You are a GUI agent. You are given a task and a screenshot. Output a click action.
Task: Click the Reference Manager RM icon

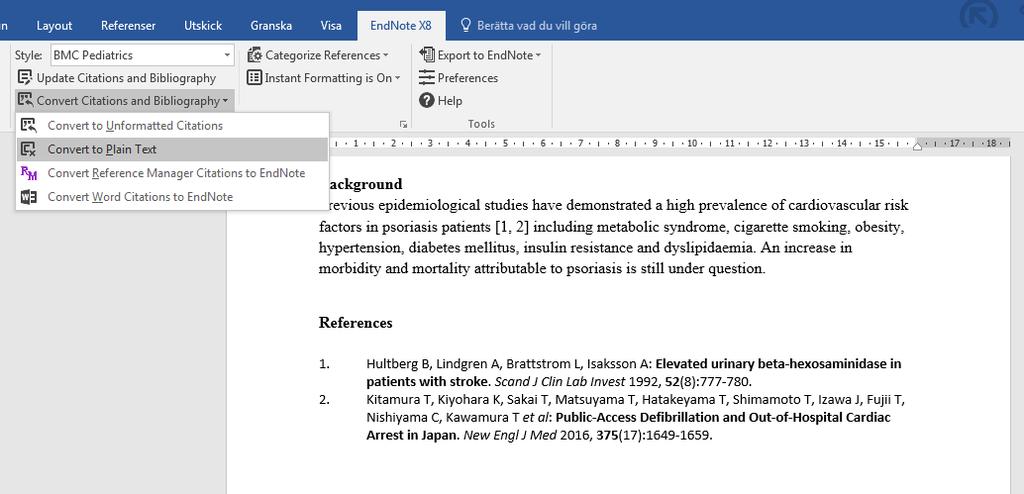tap(29, 173)
